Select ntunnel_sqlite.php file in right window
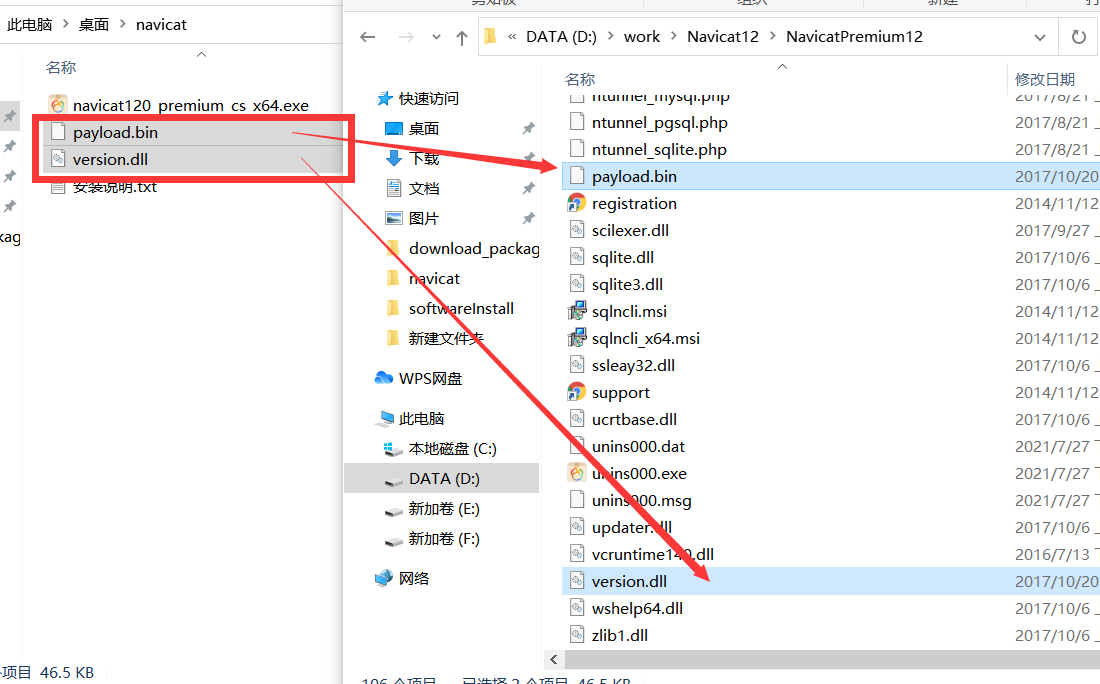Screen dimensions: 1100x684 pos(659,149)
